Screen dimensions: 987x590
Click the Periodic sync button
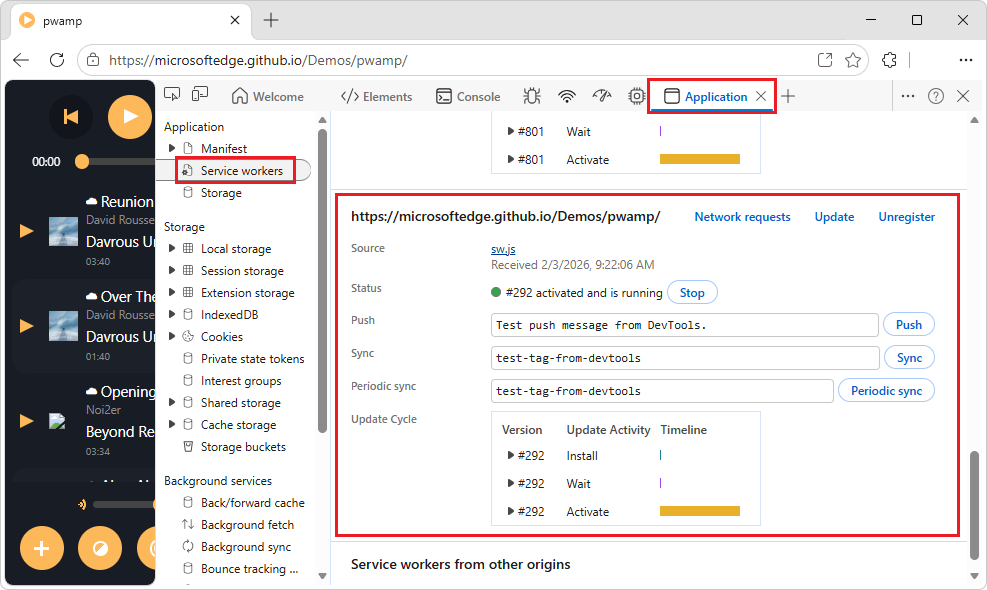(886, 390)
